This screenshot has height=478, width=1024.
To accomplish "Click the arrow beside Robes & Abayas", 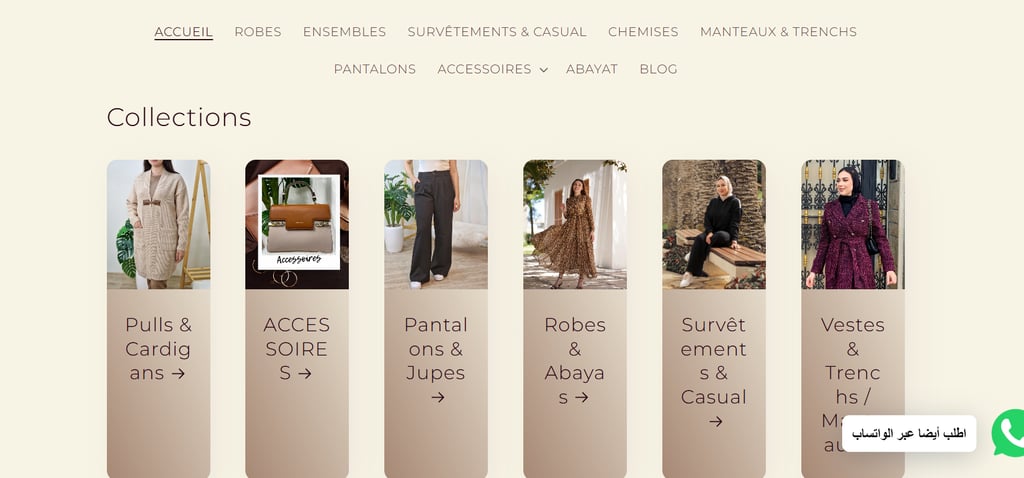I will tap(582, 397).
